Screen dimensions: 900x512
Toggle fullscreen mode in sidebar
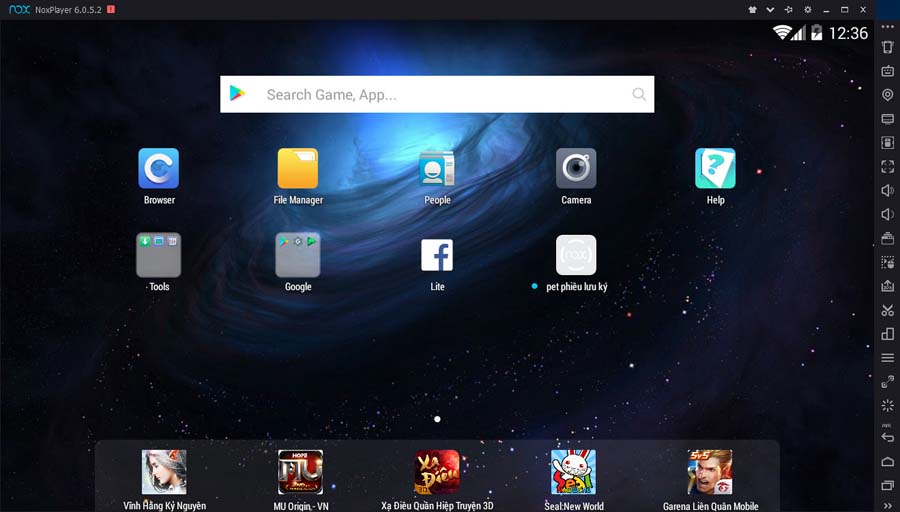point(887,166)
